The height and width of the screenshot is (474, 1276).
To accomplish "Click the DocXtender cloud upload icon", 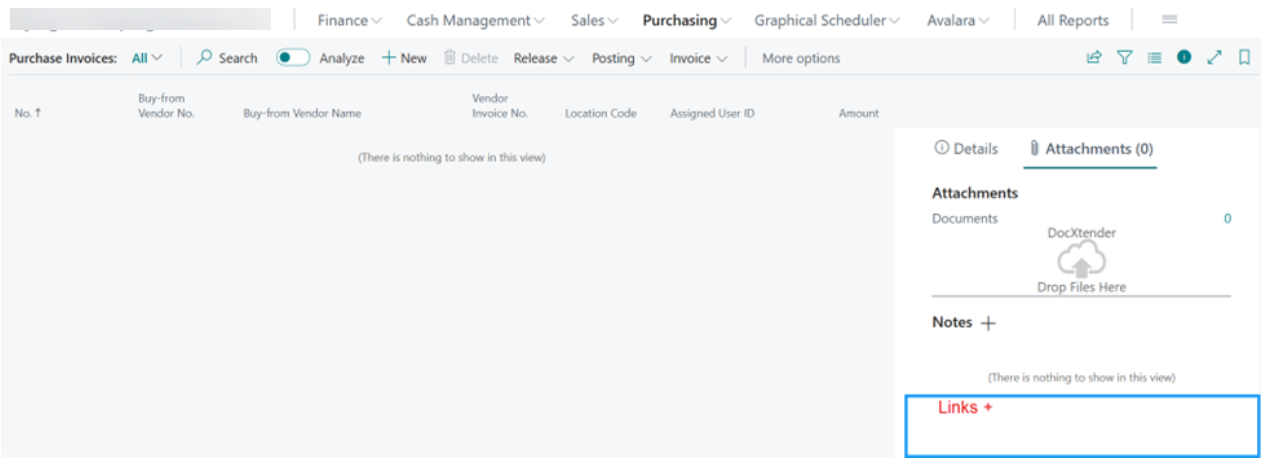I will coord(1081,261).
